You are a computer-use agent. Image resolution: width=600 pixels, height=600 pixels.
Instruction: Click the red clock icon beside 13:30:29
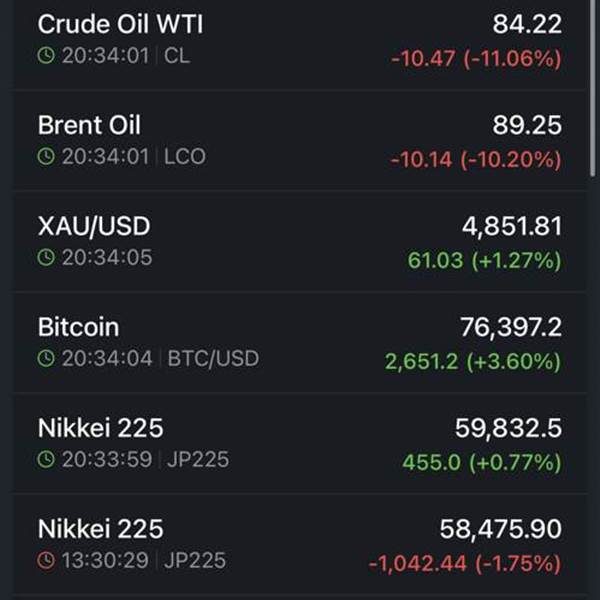pos(46,561)
